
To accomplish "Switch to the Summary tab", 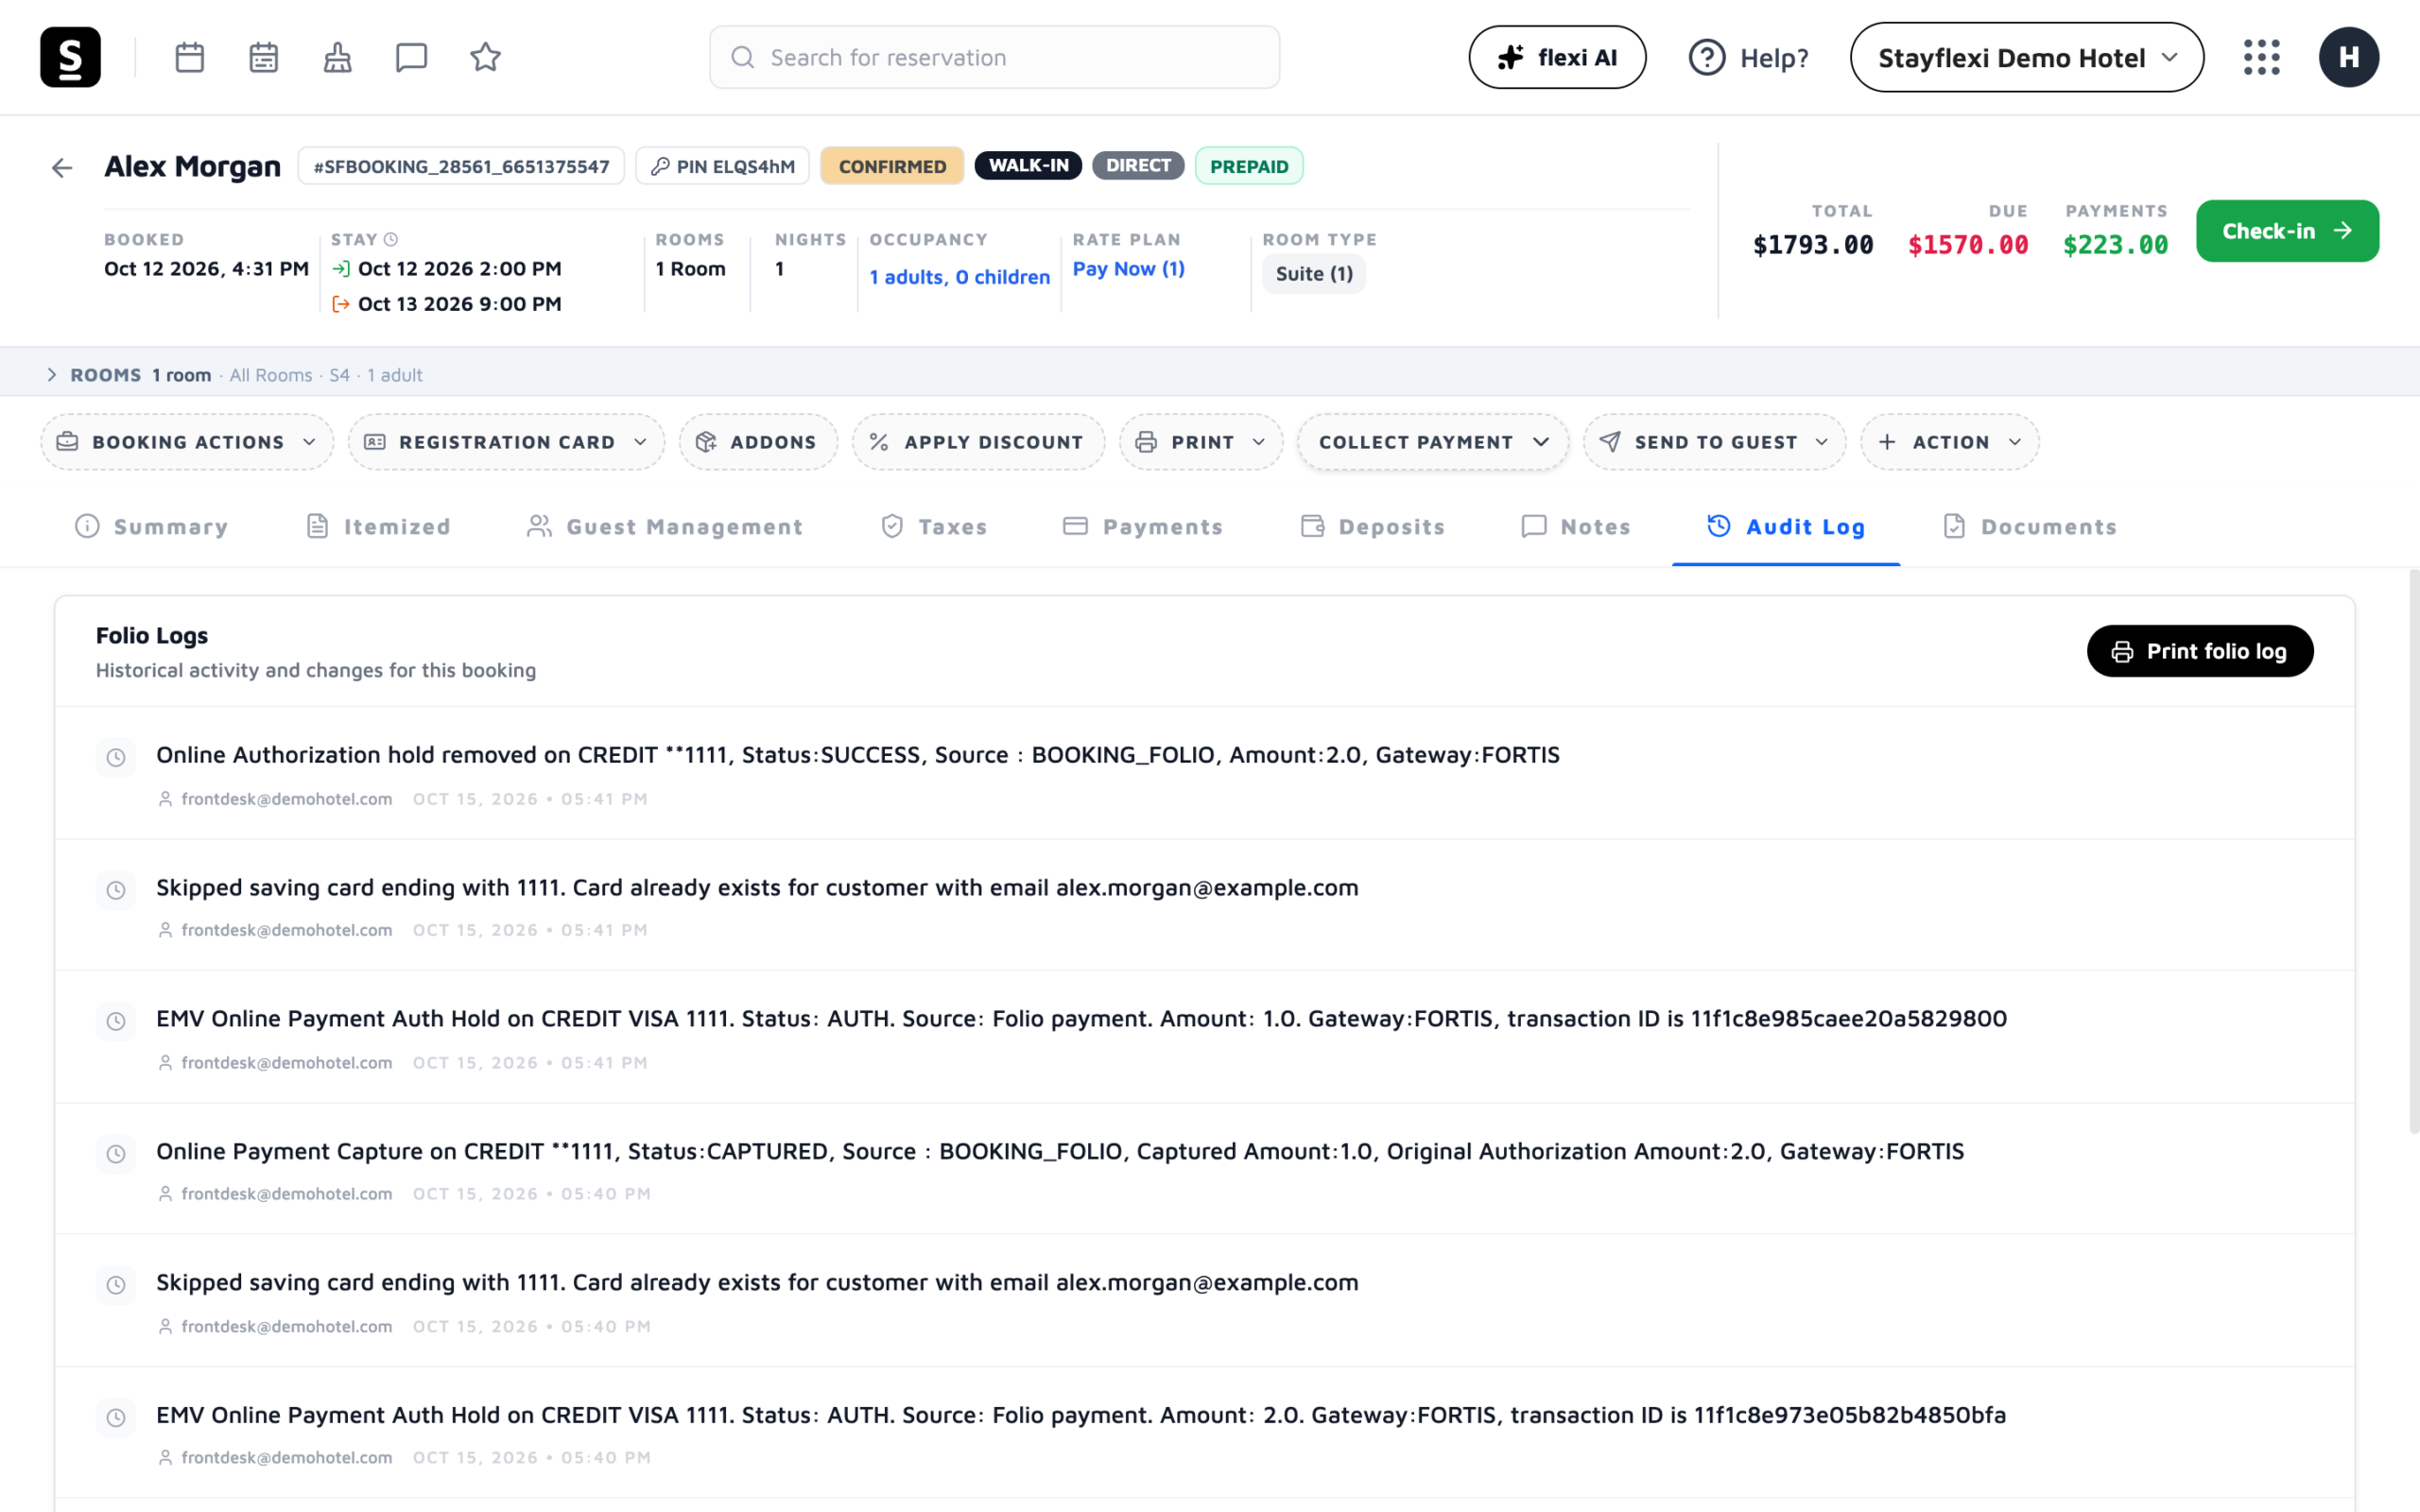I will point(151,527).
